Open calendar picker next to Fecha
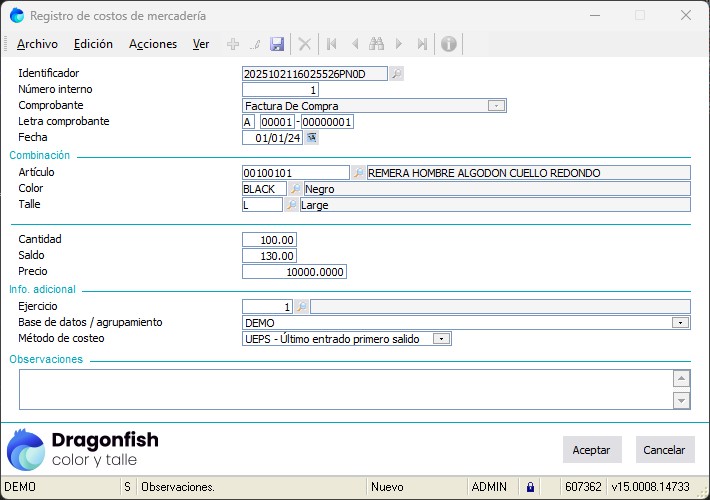This screenshot has width=710, height=500. tap(311, 138)
